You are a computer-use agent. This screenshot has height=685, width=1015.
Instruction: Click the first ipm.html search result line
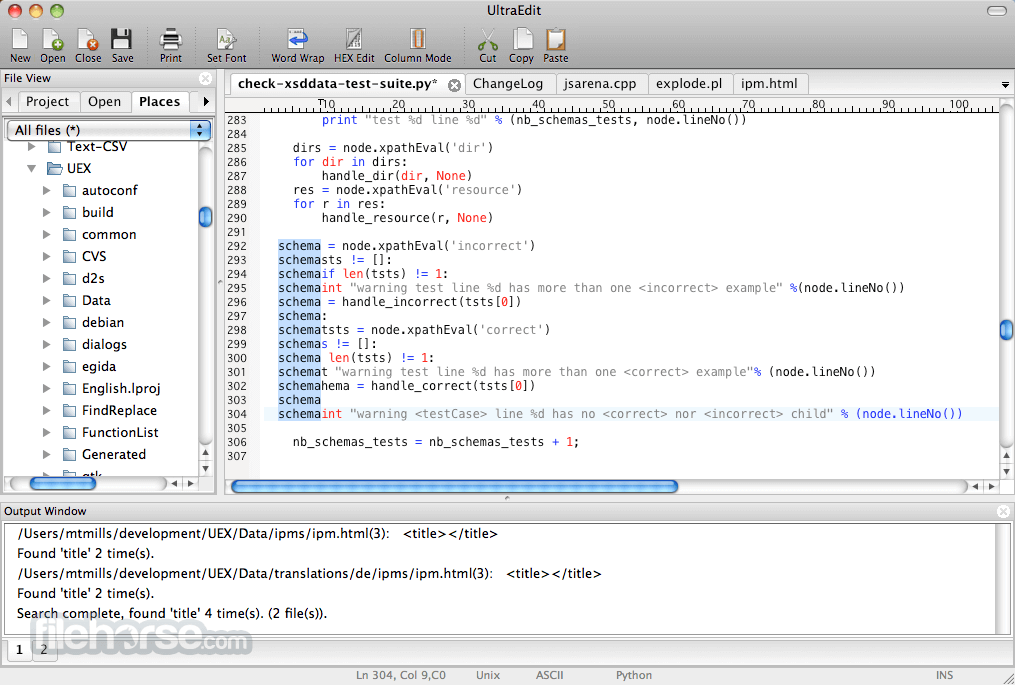tap(257, 534)
